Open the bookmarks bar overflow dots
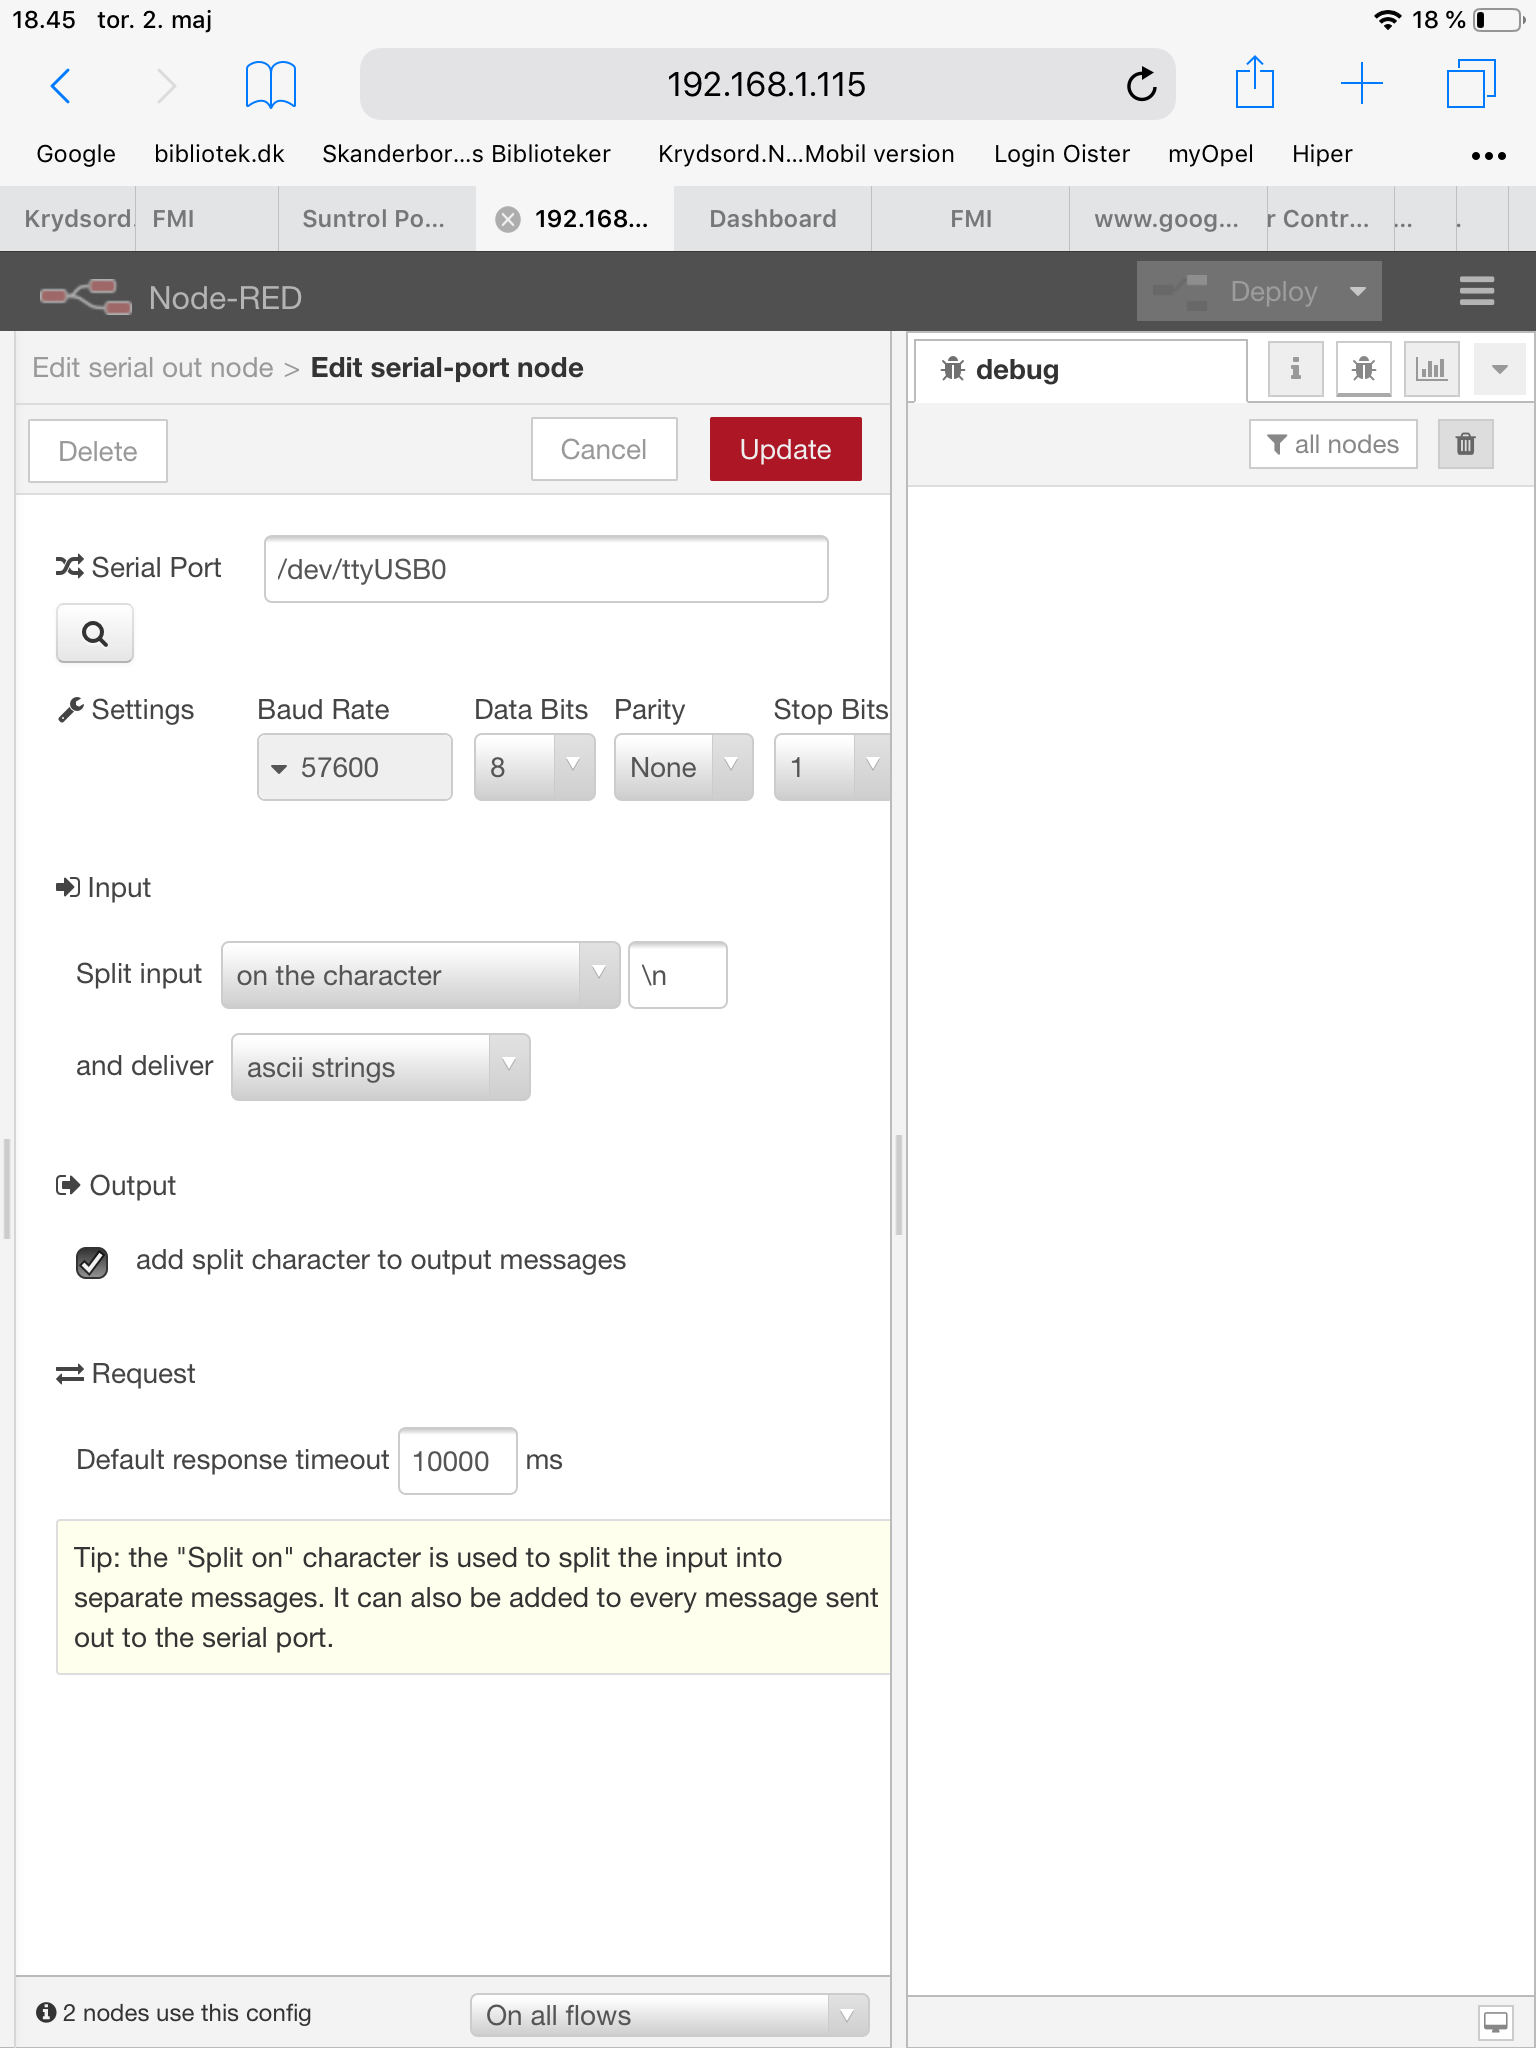The image size is (1536, 2048). pyautogui.click(x=1488, y=155)
